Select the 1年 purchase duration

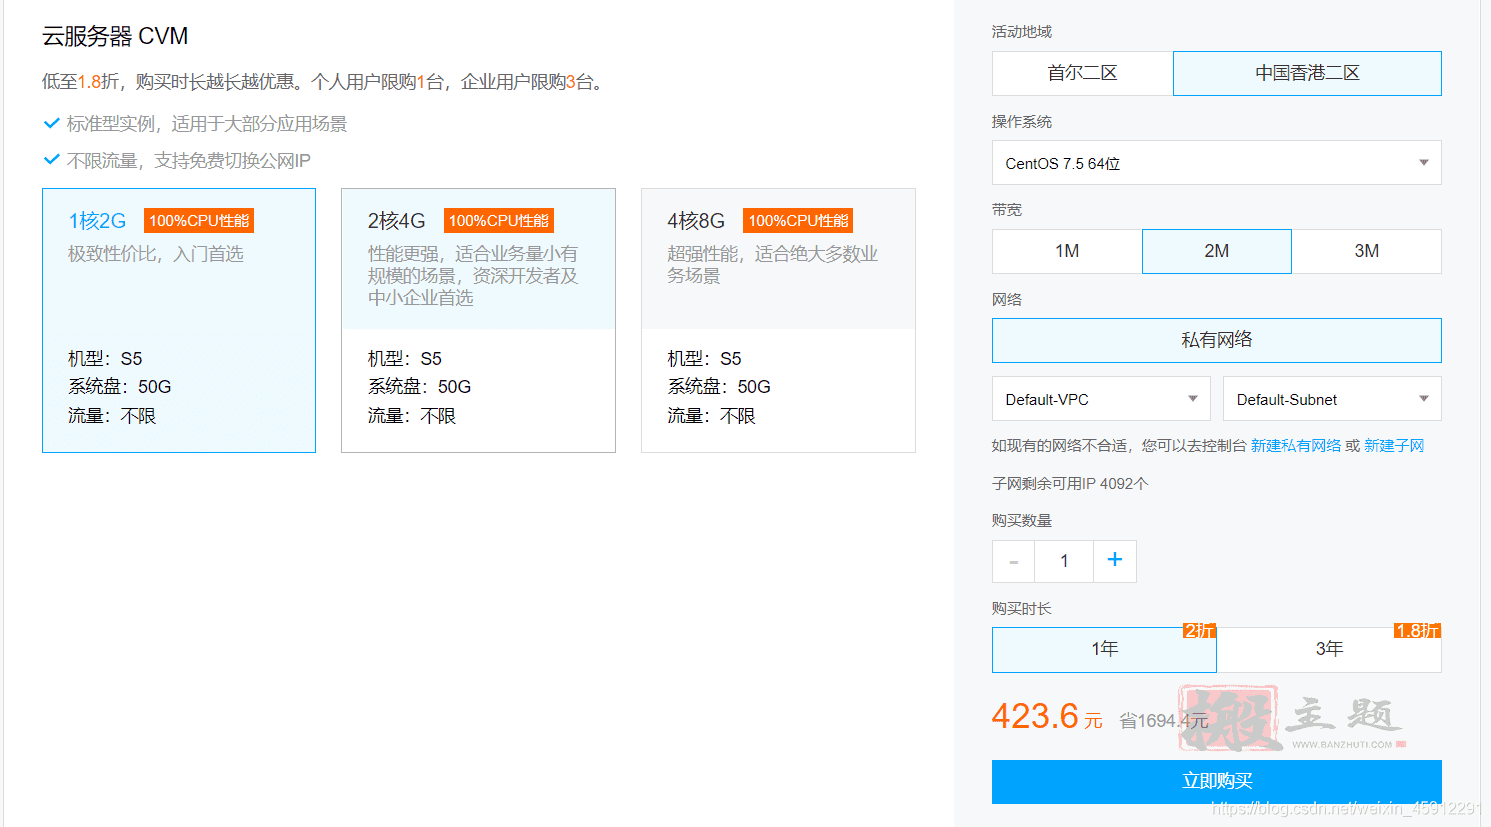coord(1104,650)
